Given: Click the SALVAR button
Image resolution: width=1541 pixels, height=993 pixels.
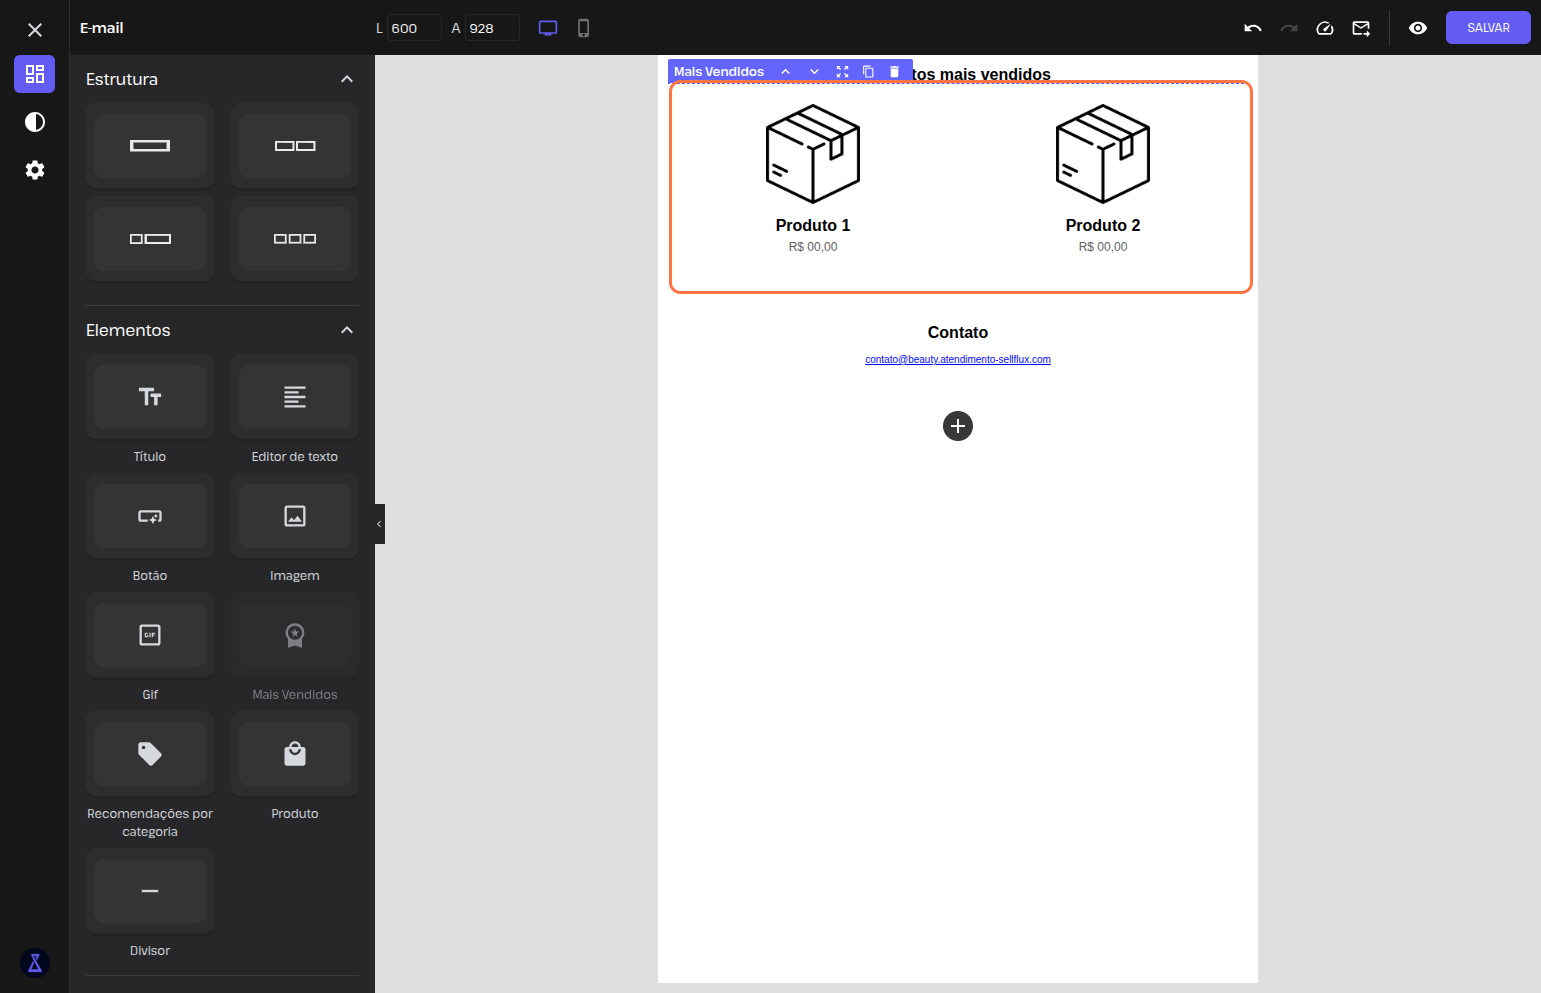Looking at the screenshot, I should [1487, 28].
